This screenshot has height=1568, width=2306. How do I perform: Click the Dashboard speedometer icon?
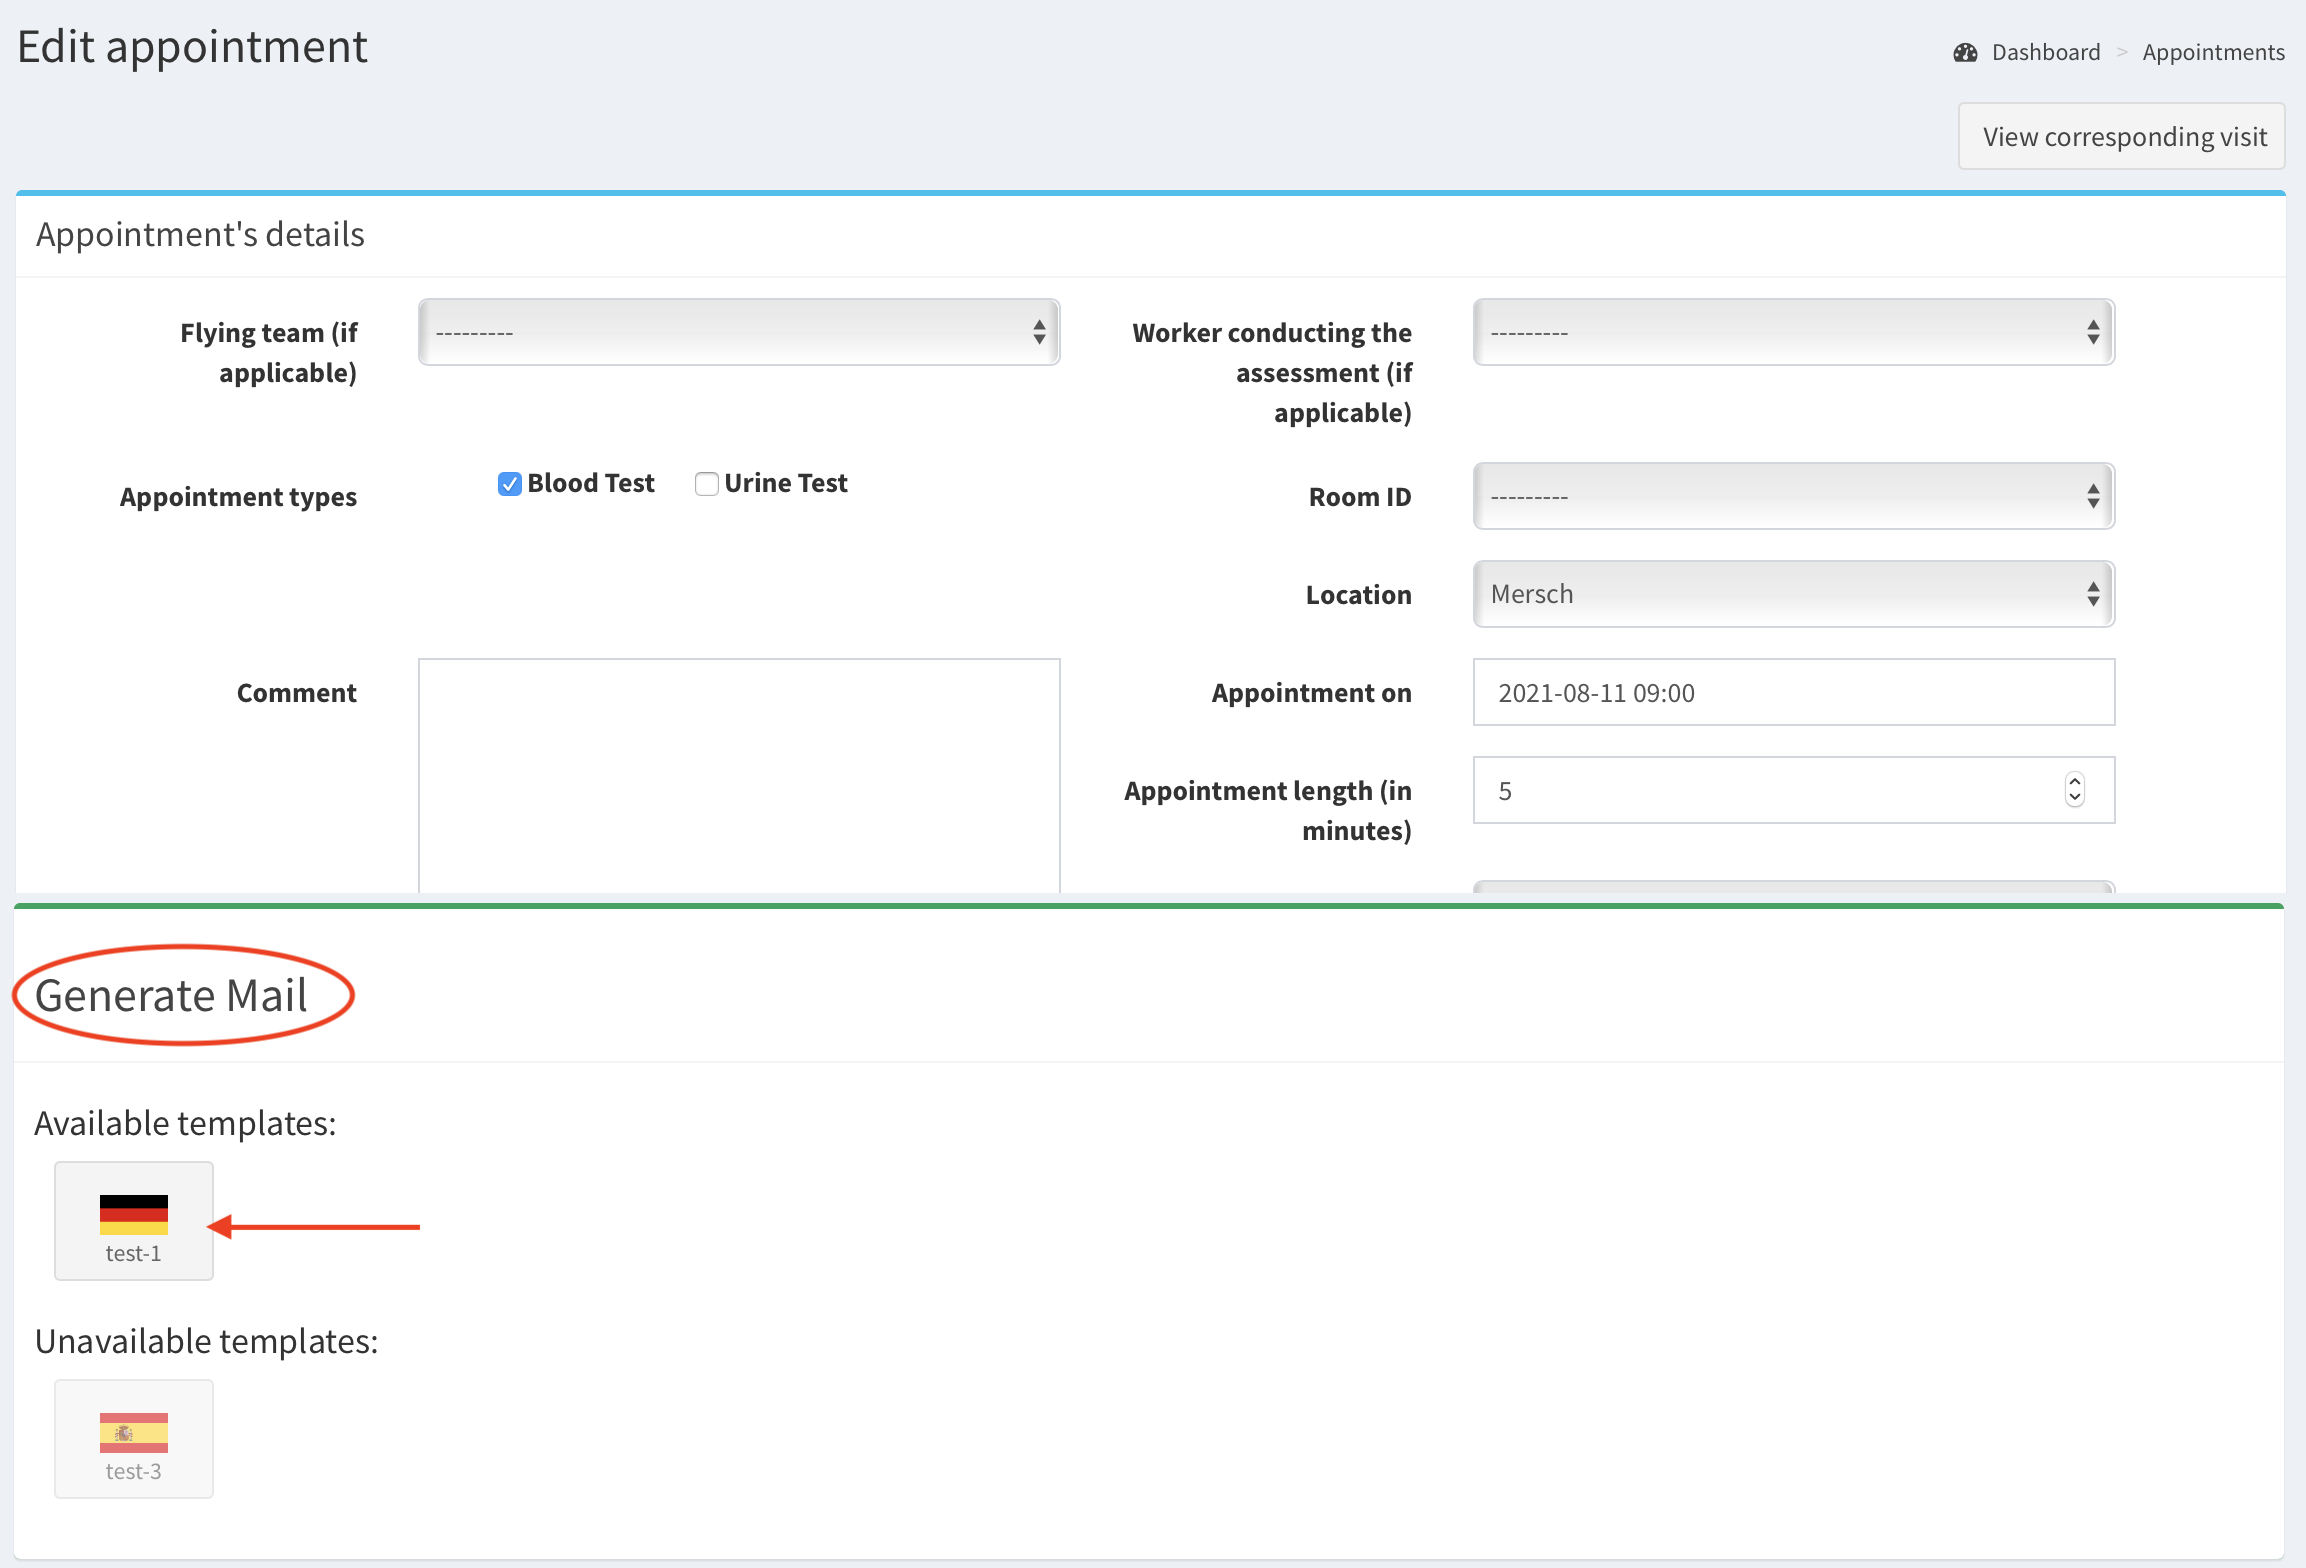click(x=1965, y=53)
